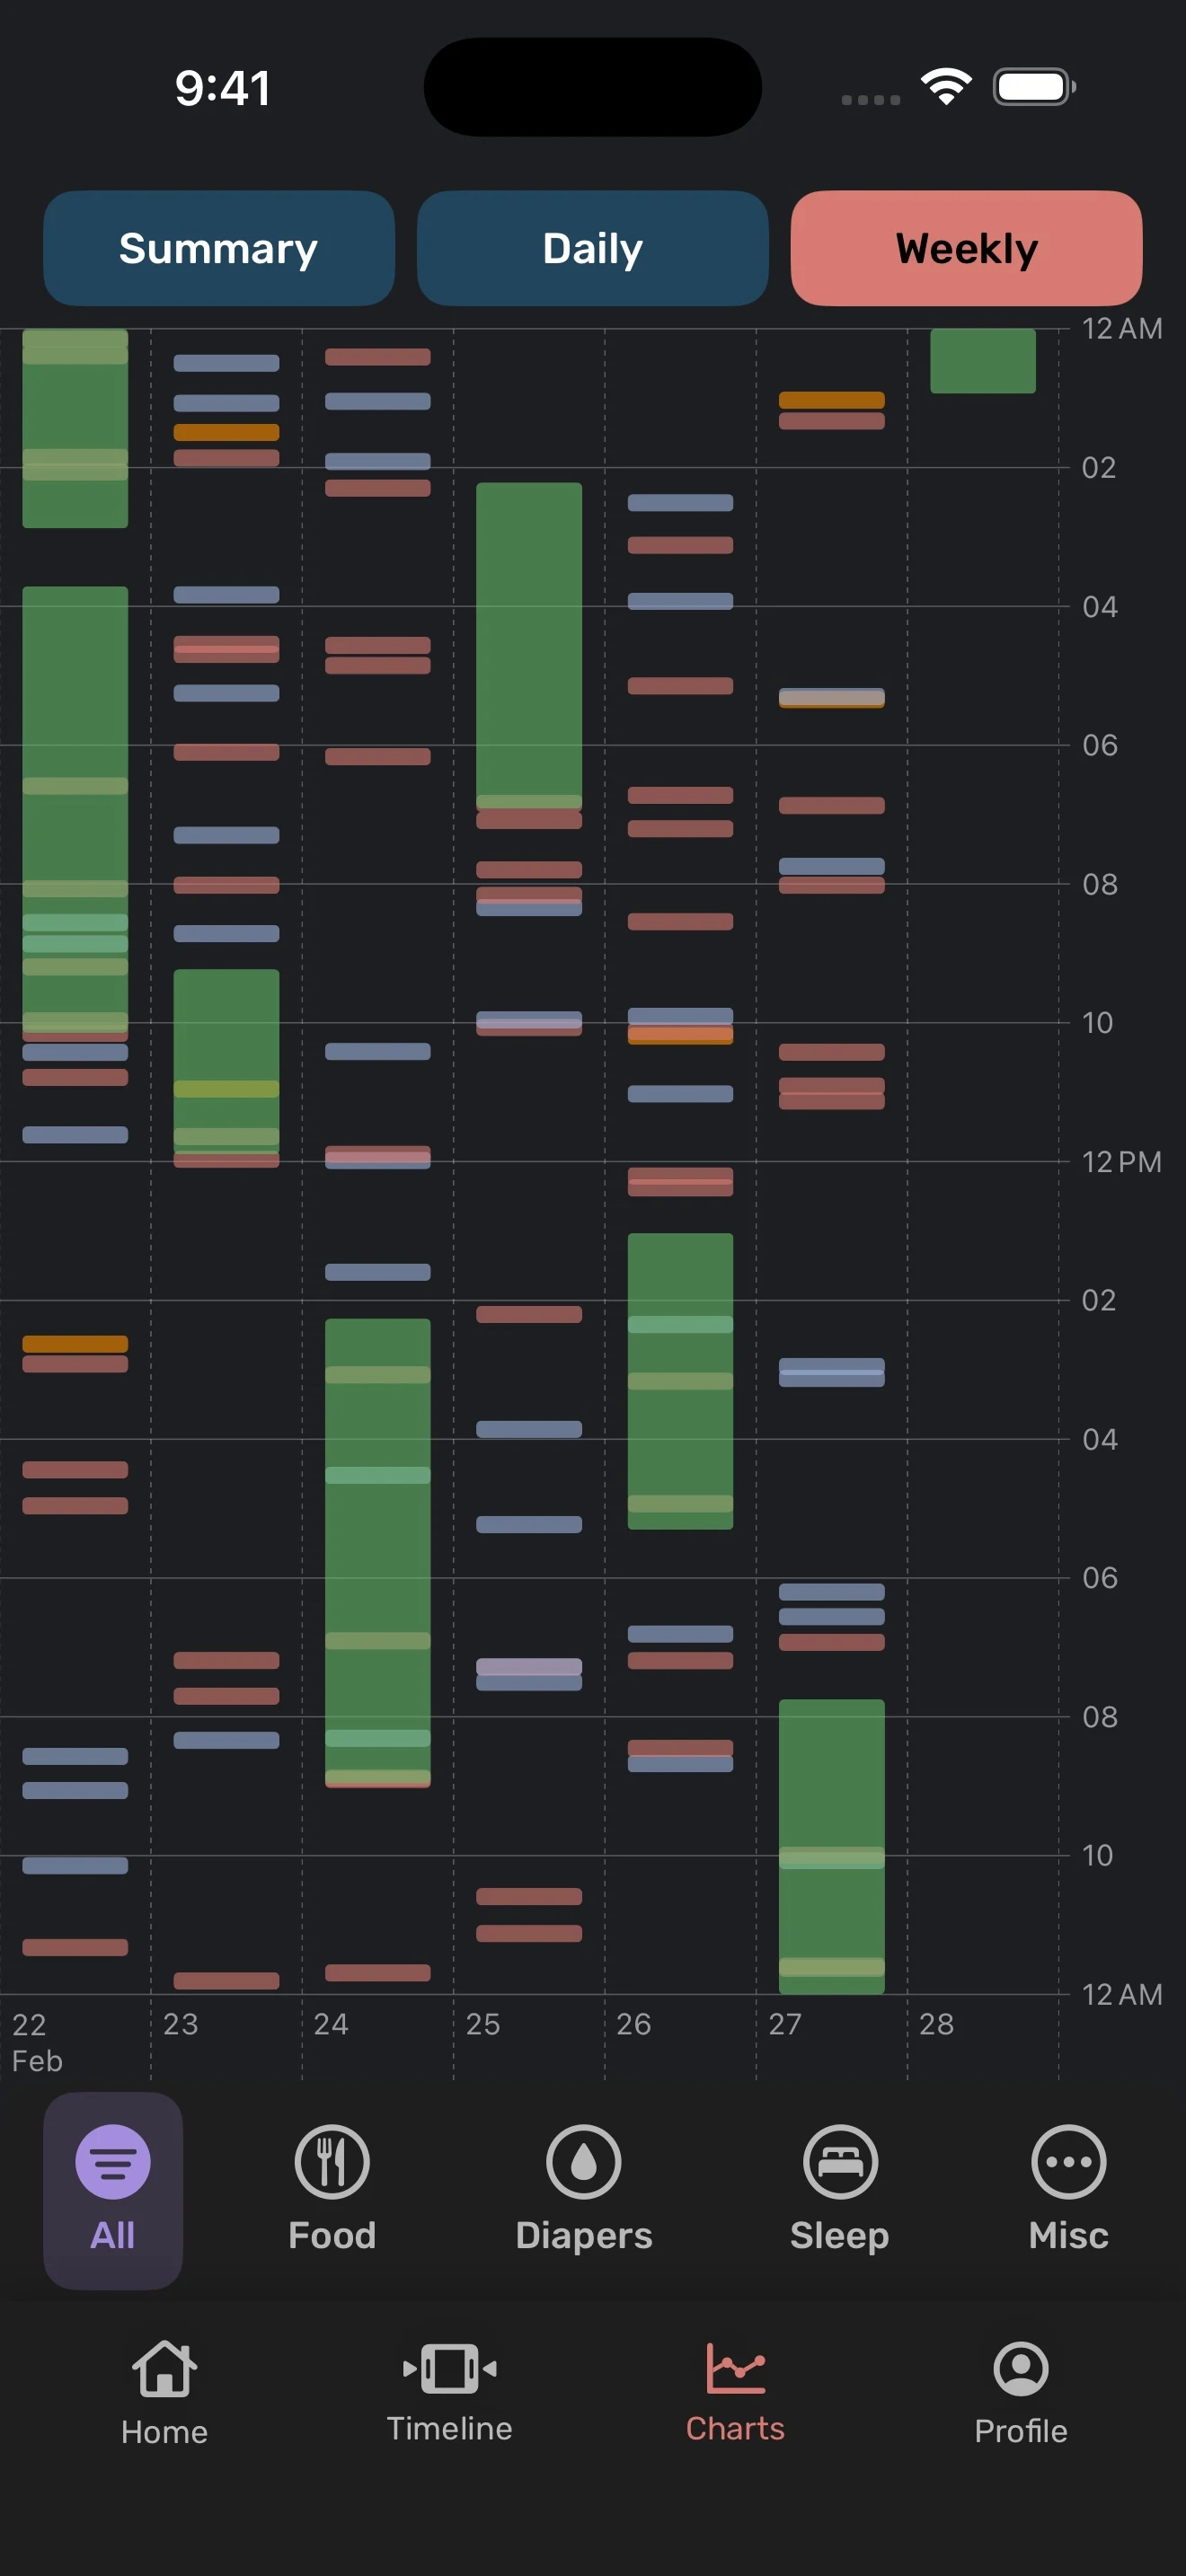The image size is (1186, 2576).
Task: Click the Wi-Fi status icon
Action: point(946,87)
